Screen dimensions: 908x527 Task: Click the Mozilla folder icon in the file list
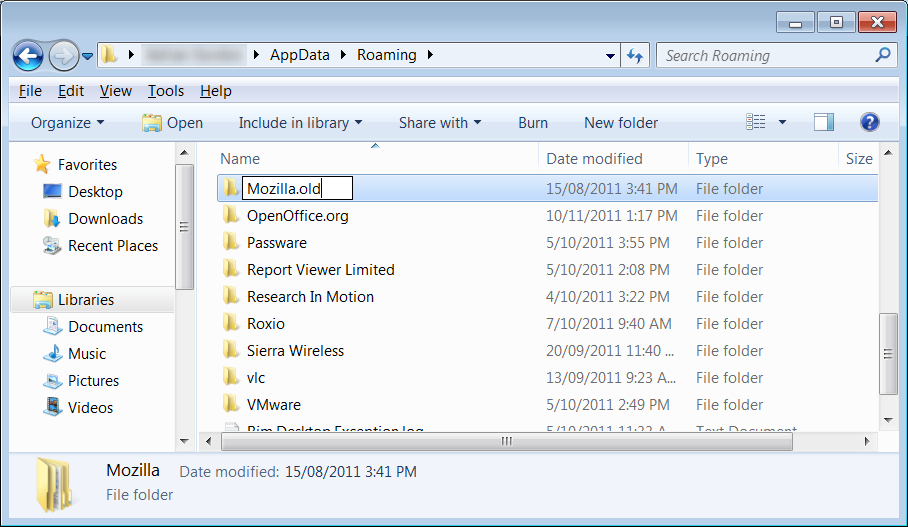230,189
